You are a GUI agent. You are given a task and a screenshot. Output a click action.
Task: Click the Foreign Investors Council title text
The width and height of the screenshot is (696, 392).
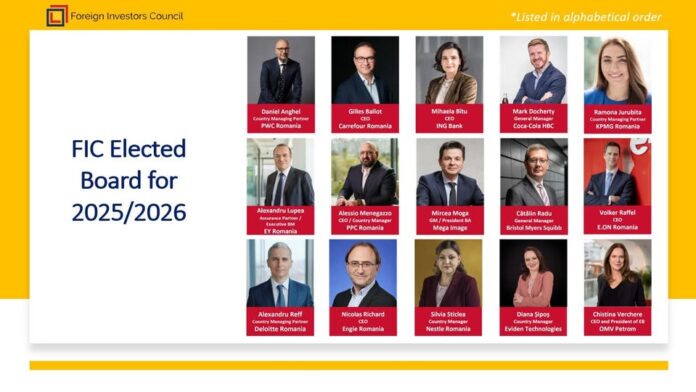click(x=127, y=16)
